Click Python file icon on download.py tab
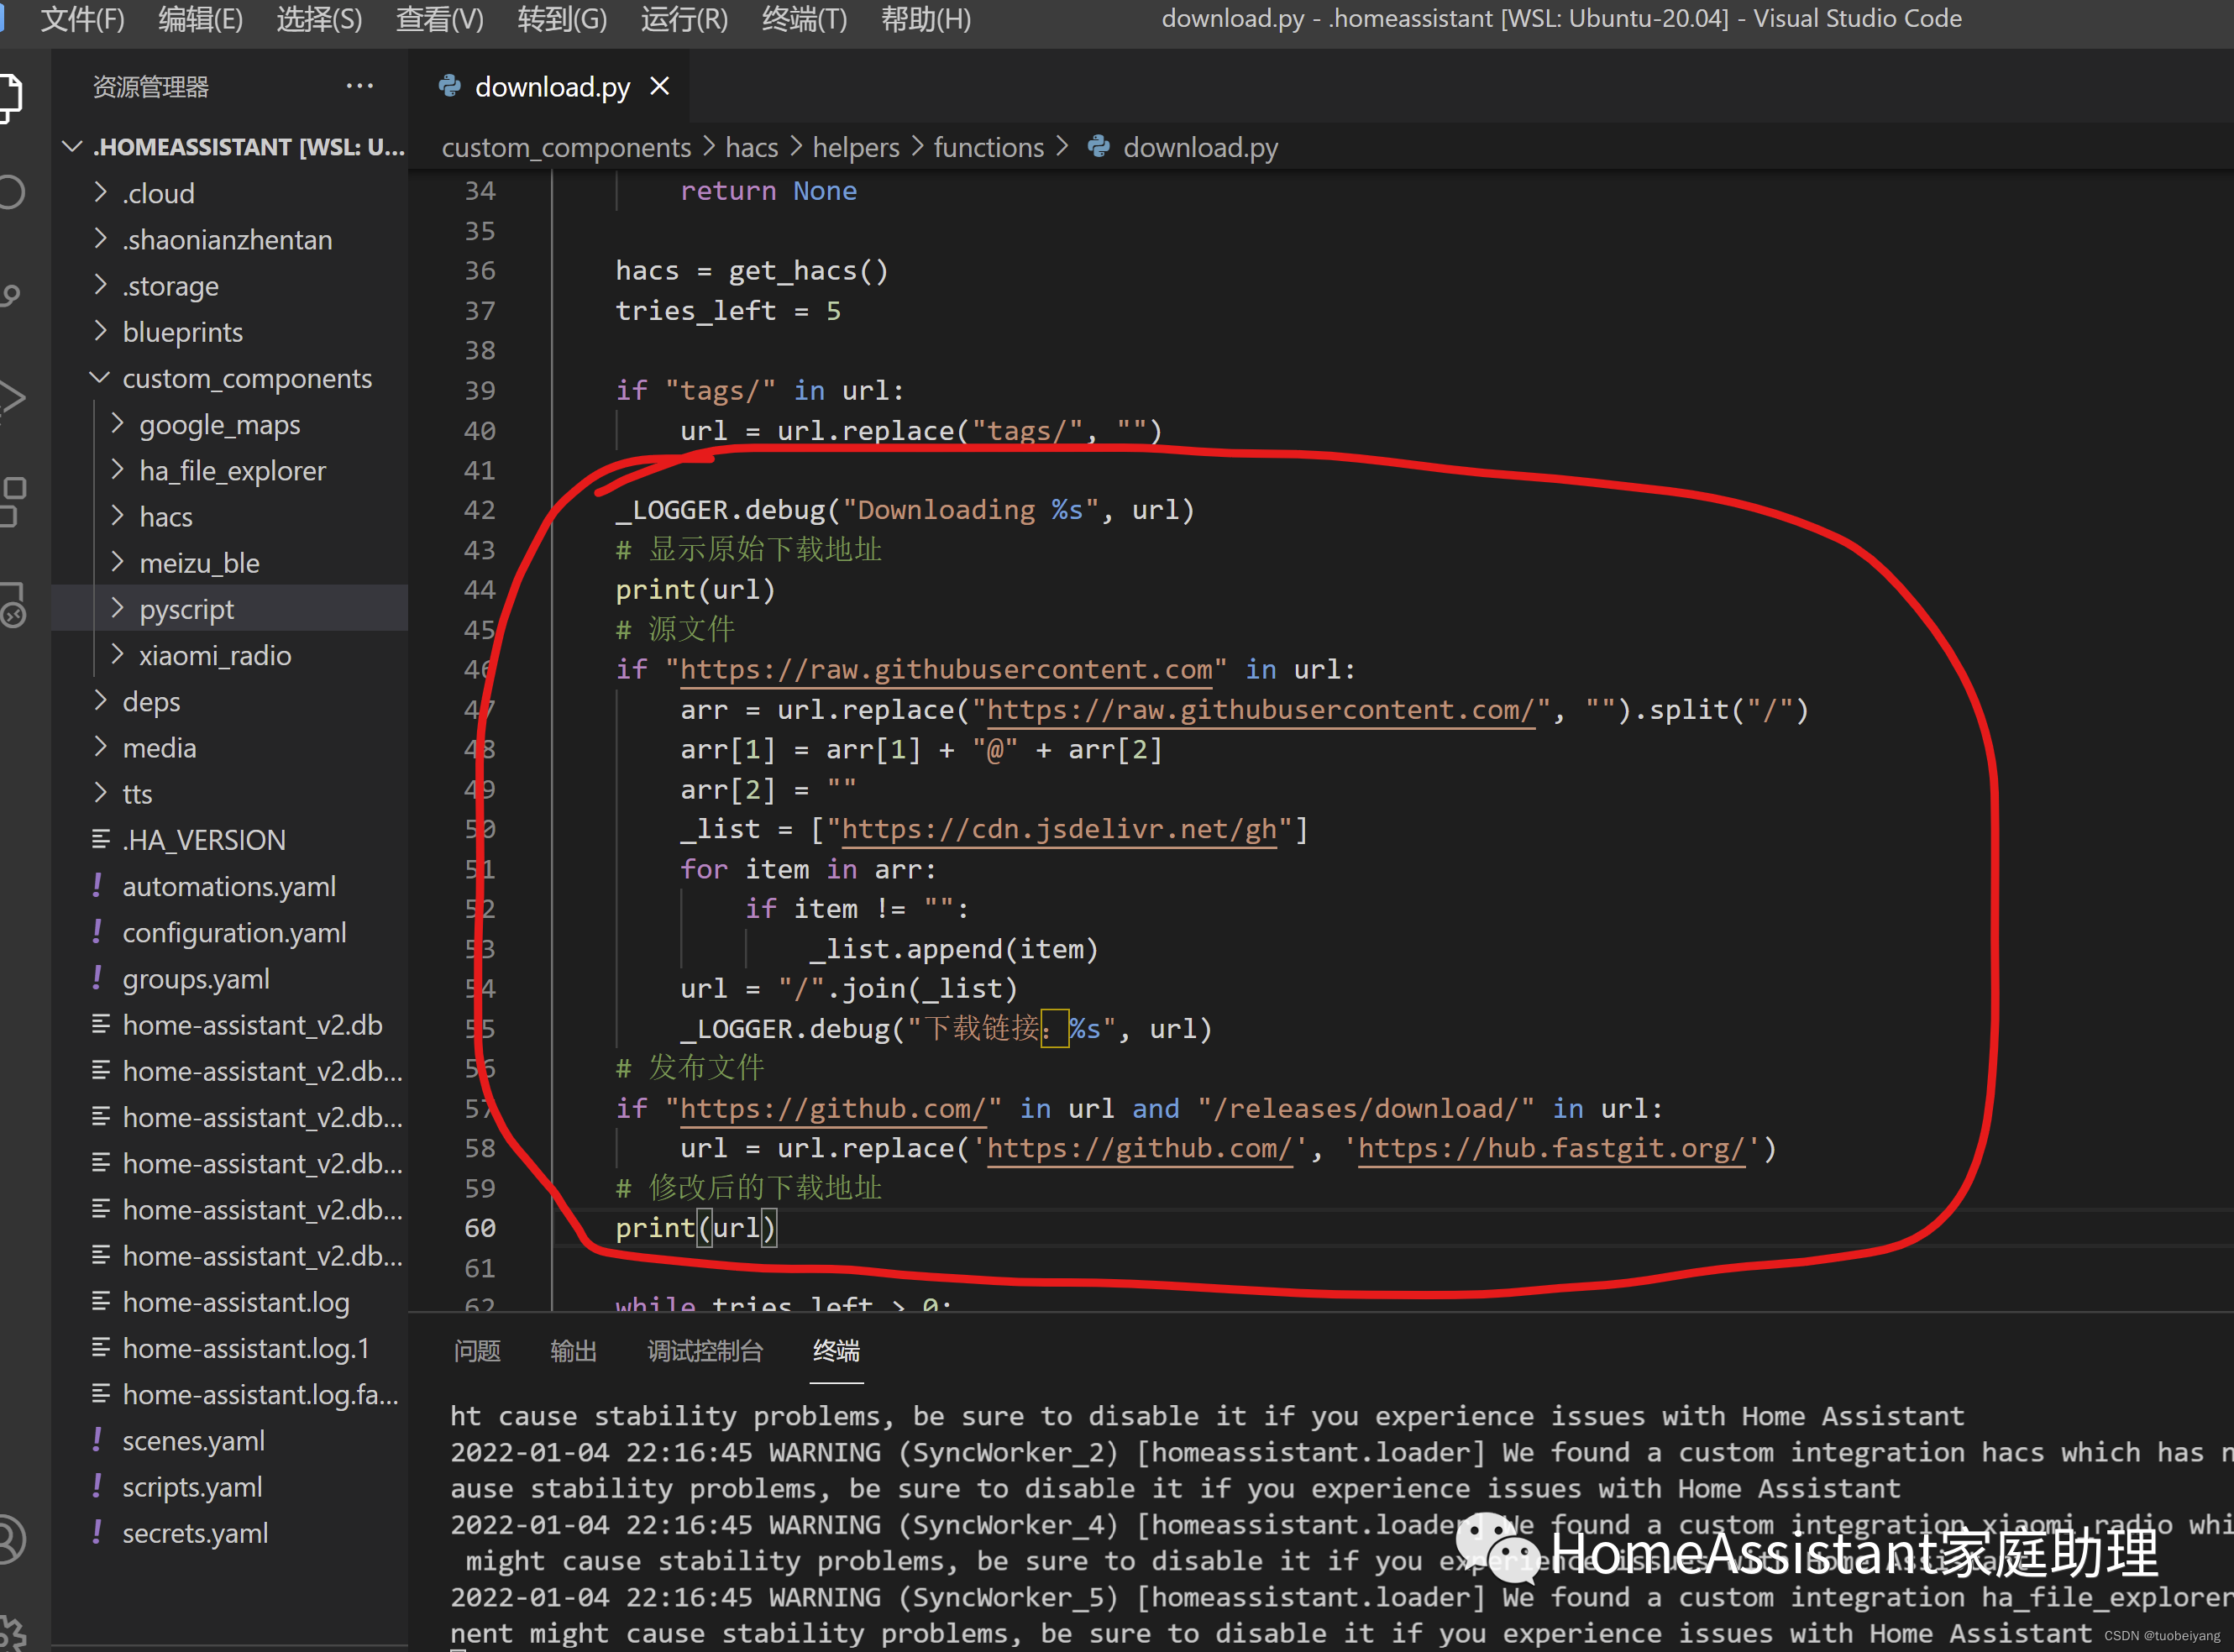Screen dimensions: 2234x1652 click(450, 86)
